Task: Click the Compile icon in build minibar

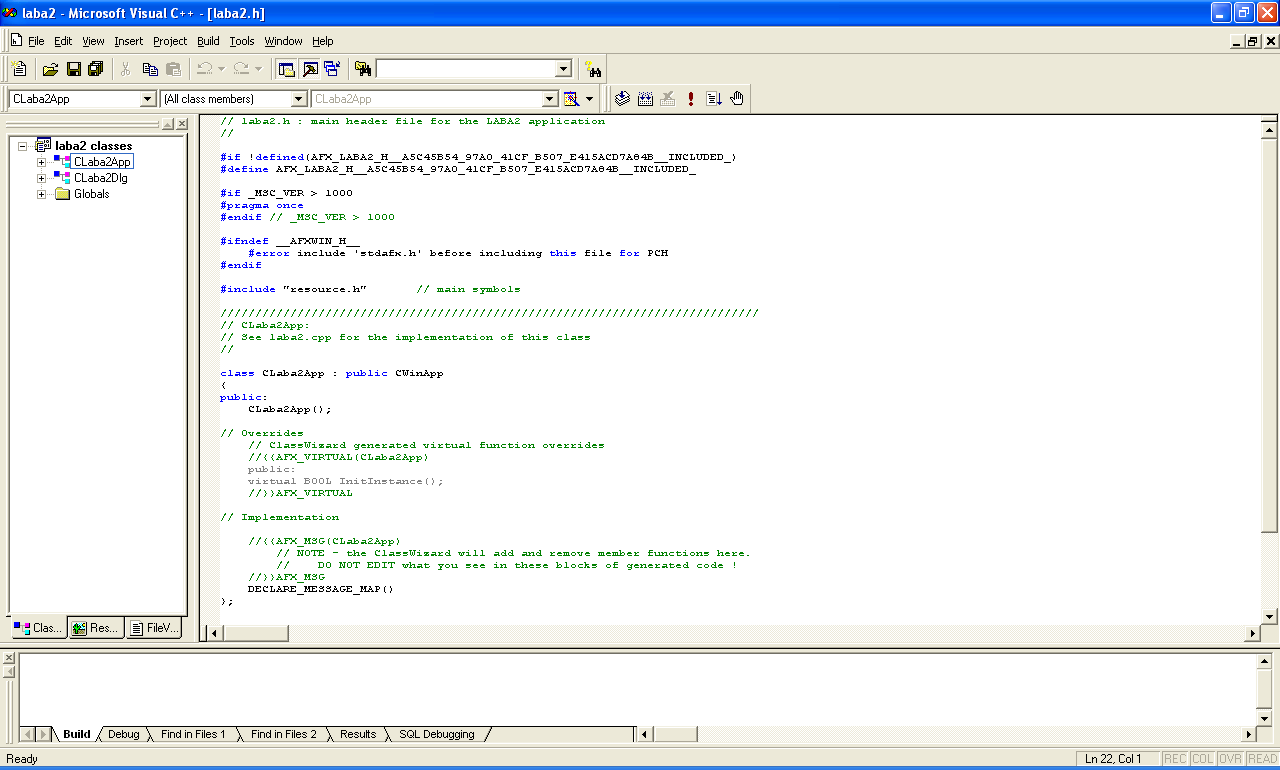Action: (622, 98)
